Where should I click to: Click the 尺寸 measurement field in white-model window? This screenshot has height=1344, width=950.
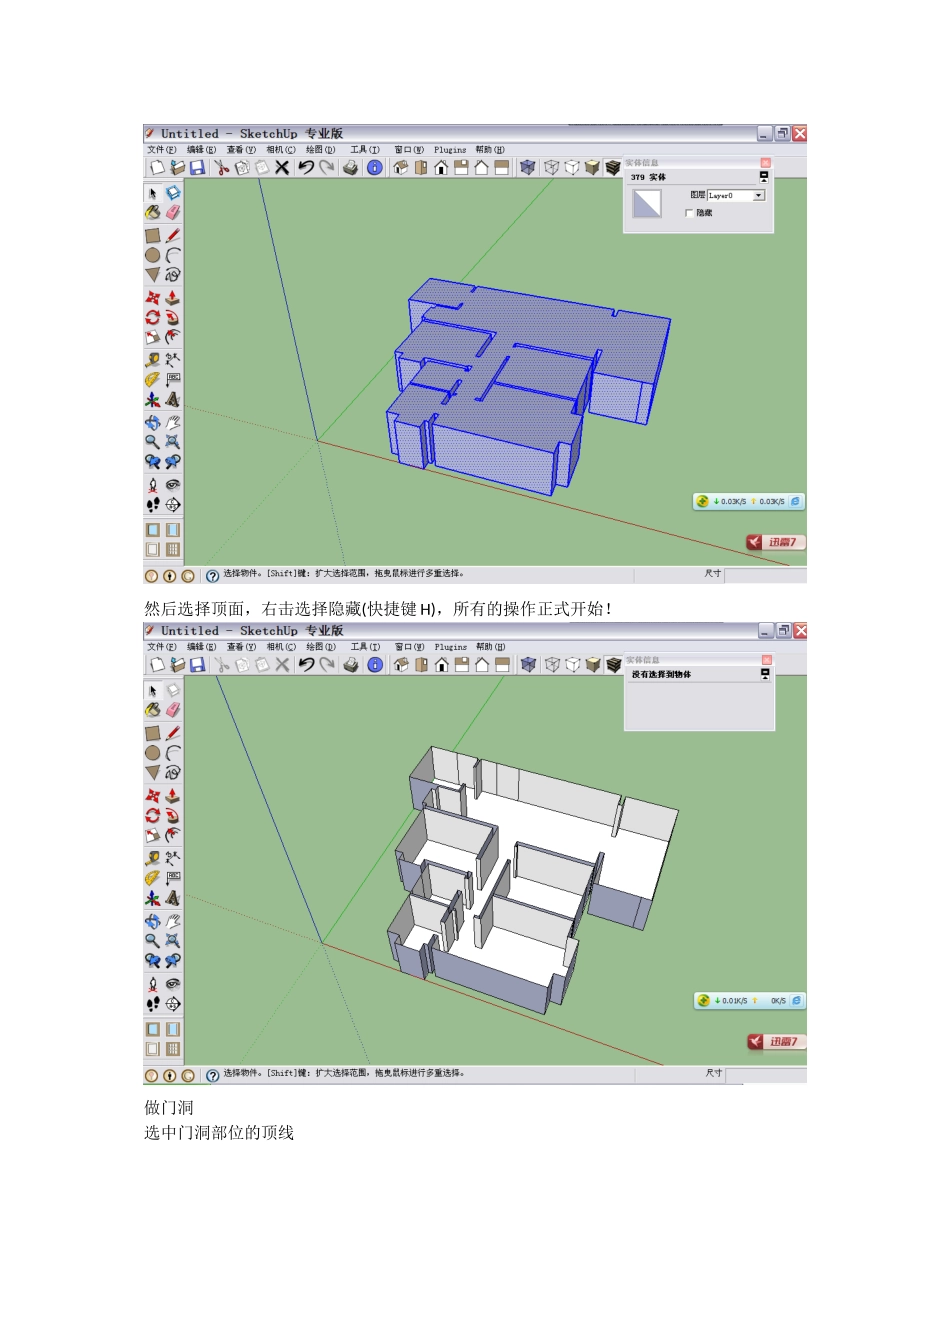[766, 1075]
